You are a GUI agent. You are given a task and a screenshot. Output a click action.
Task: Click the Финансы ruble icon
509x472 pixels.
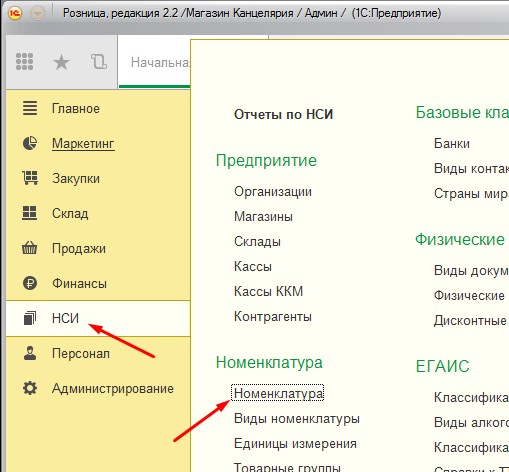(x=30, y=283)
